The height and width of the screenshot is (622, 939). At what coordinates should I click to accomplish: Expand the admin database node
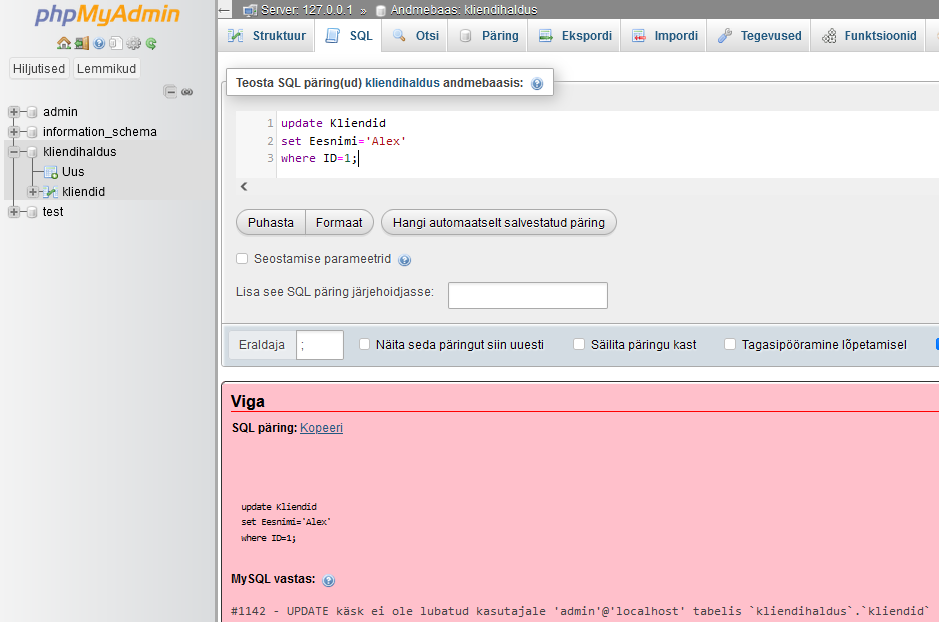pyautogui.click(x=14, y=112)
